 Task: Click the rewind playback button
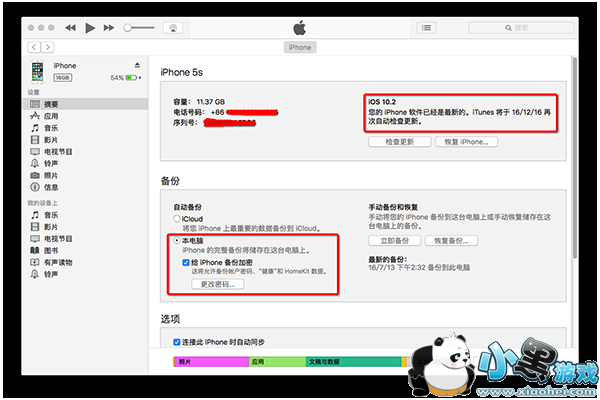[x=70, y=28]
